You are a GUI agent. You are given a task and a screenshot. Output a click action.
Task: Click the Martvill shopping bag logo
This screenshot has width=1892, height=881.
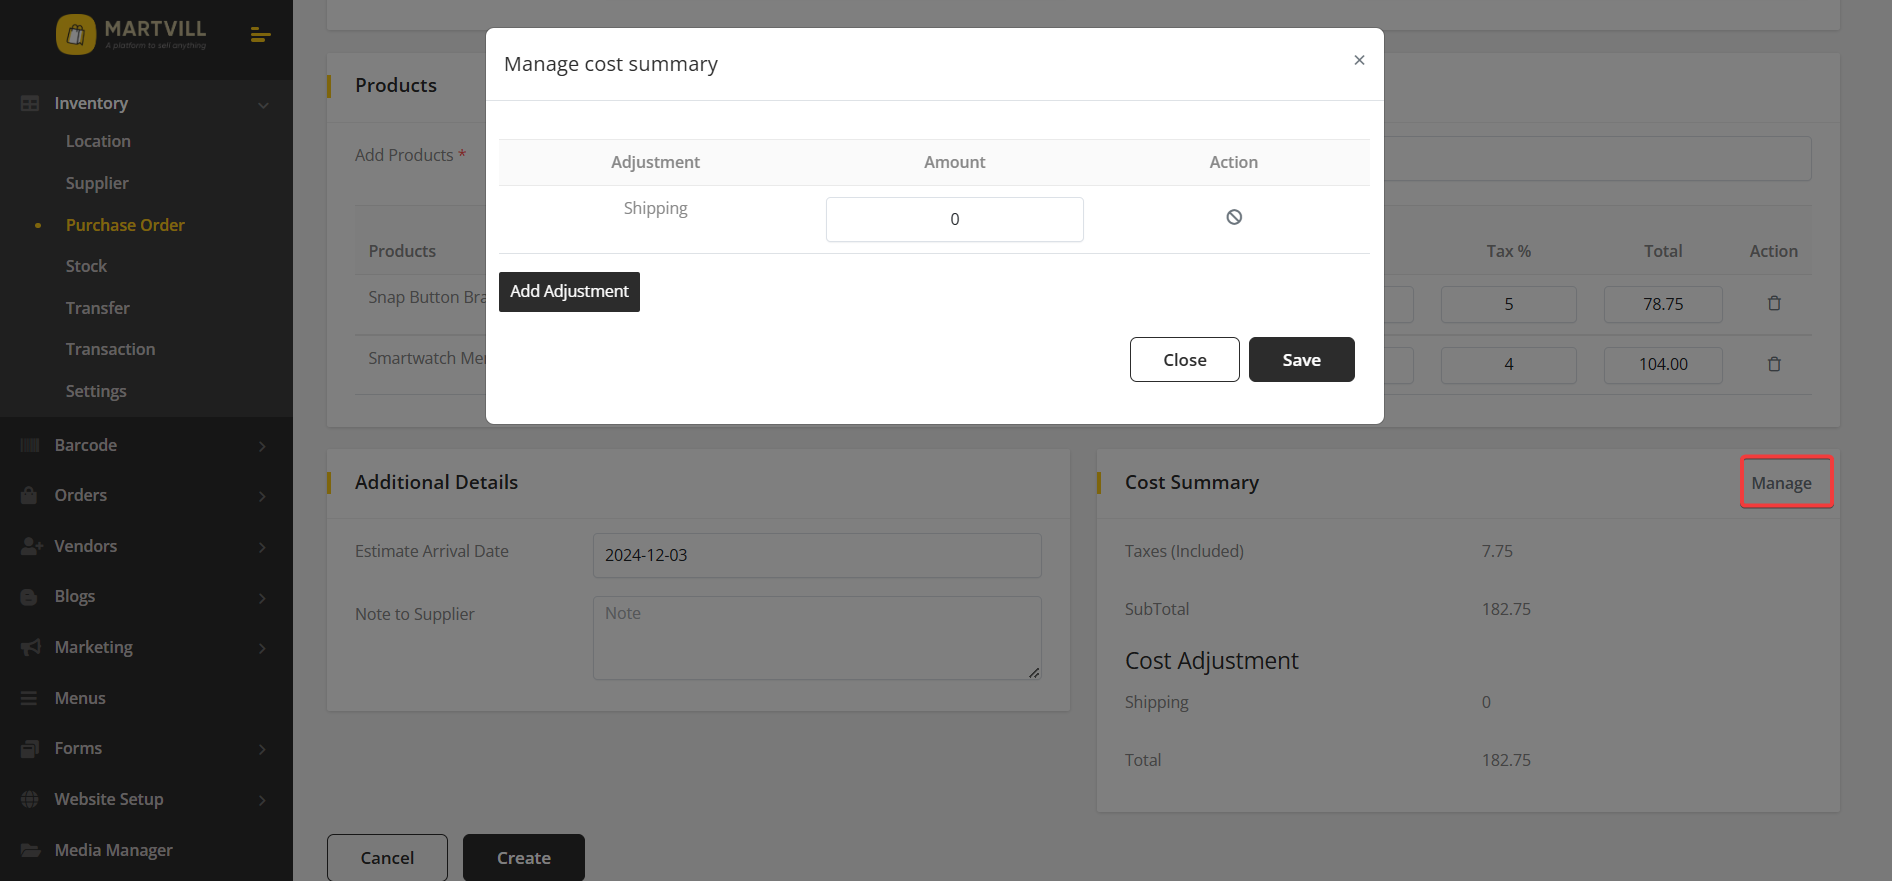pyautogui.click(x=76, y=35)
